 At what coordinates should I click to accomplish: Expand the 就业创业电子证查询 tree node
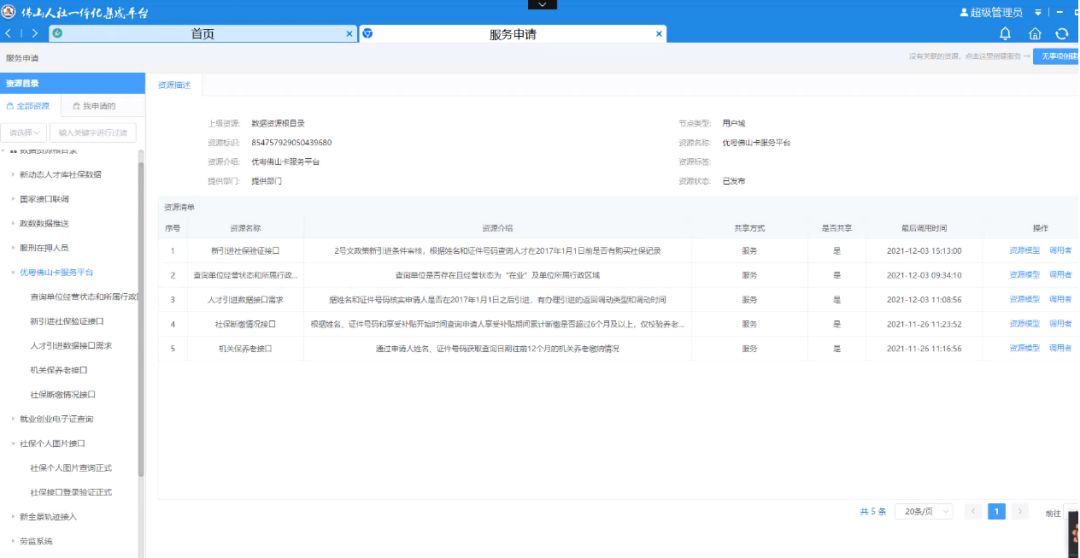[13, 419]
